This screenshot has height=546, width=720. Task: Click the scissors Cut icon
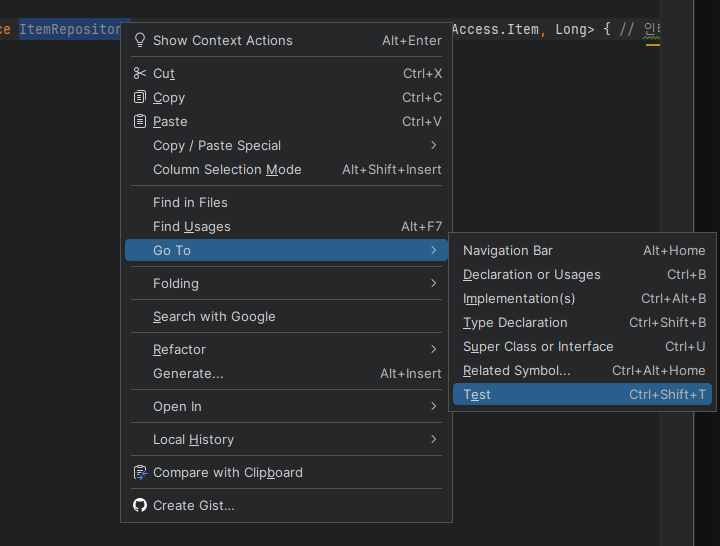coord(140,73)
